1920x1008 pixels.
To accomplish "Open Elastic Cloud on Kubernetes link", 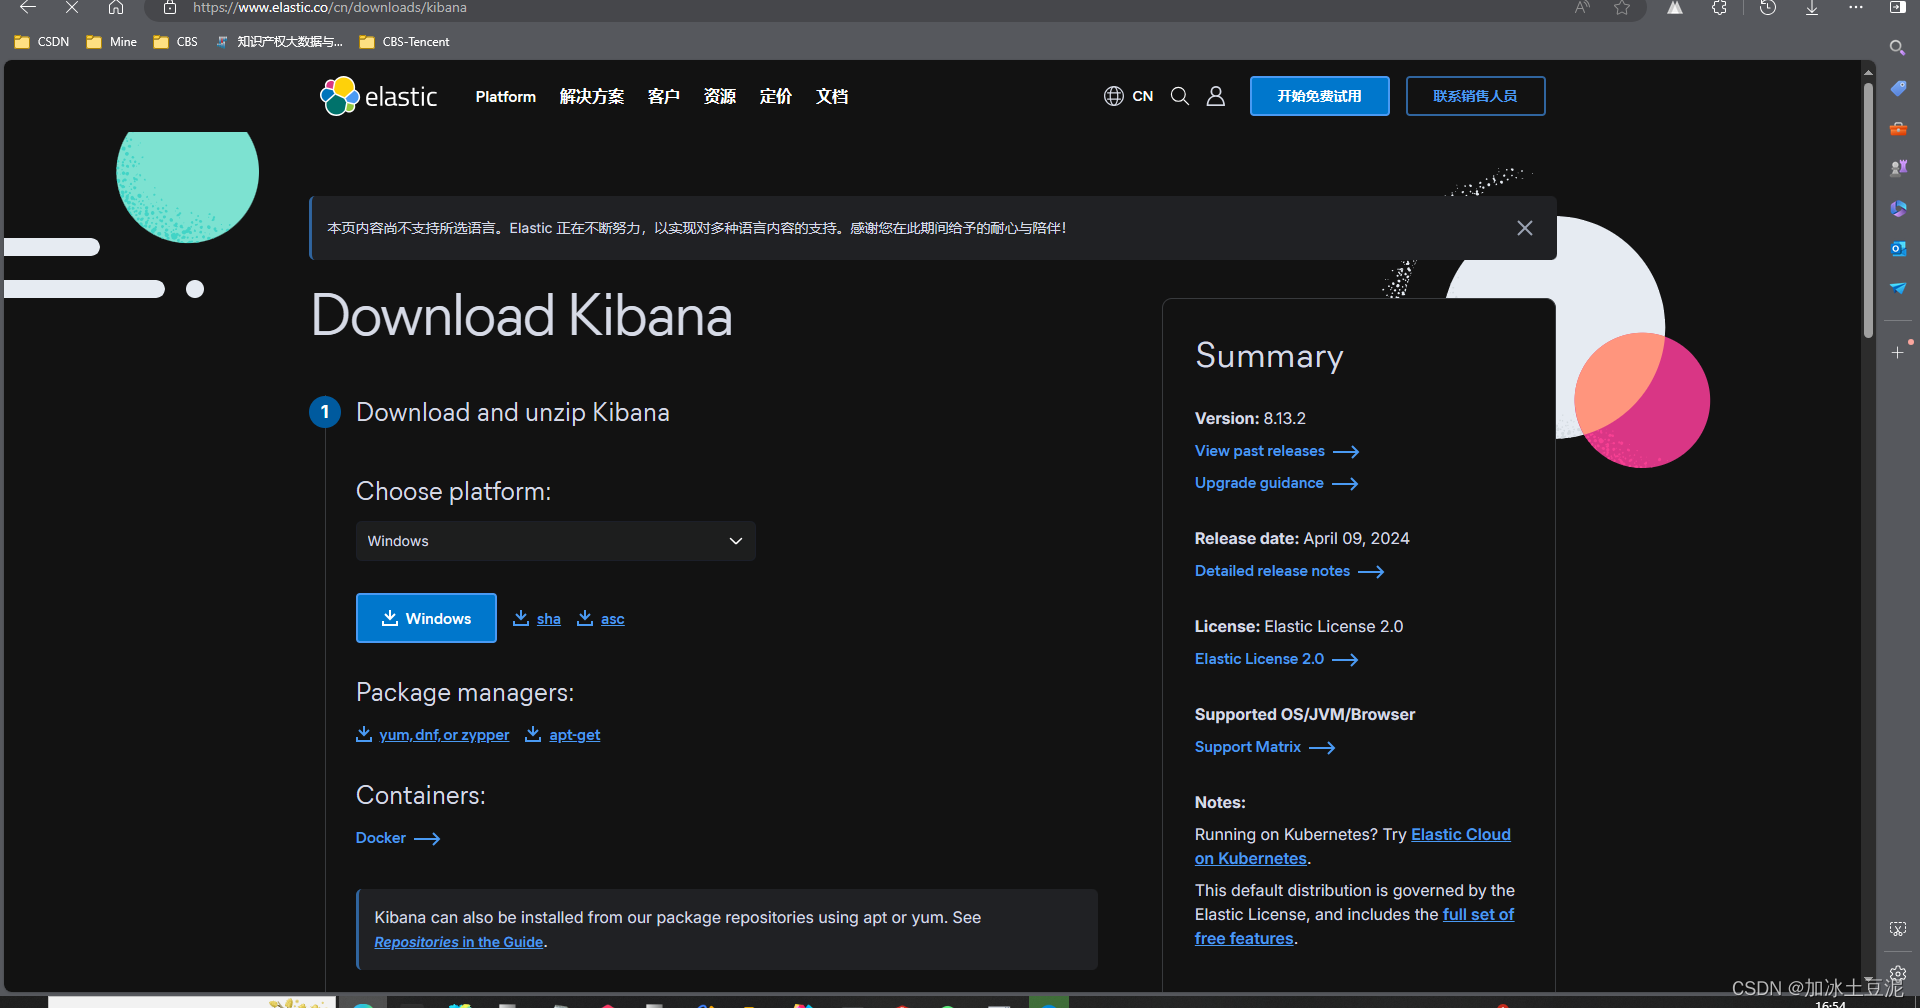I will (1460, 834).
